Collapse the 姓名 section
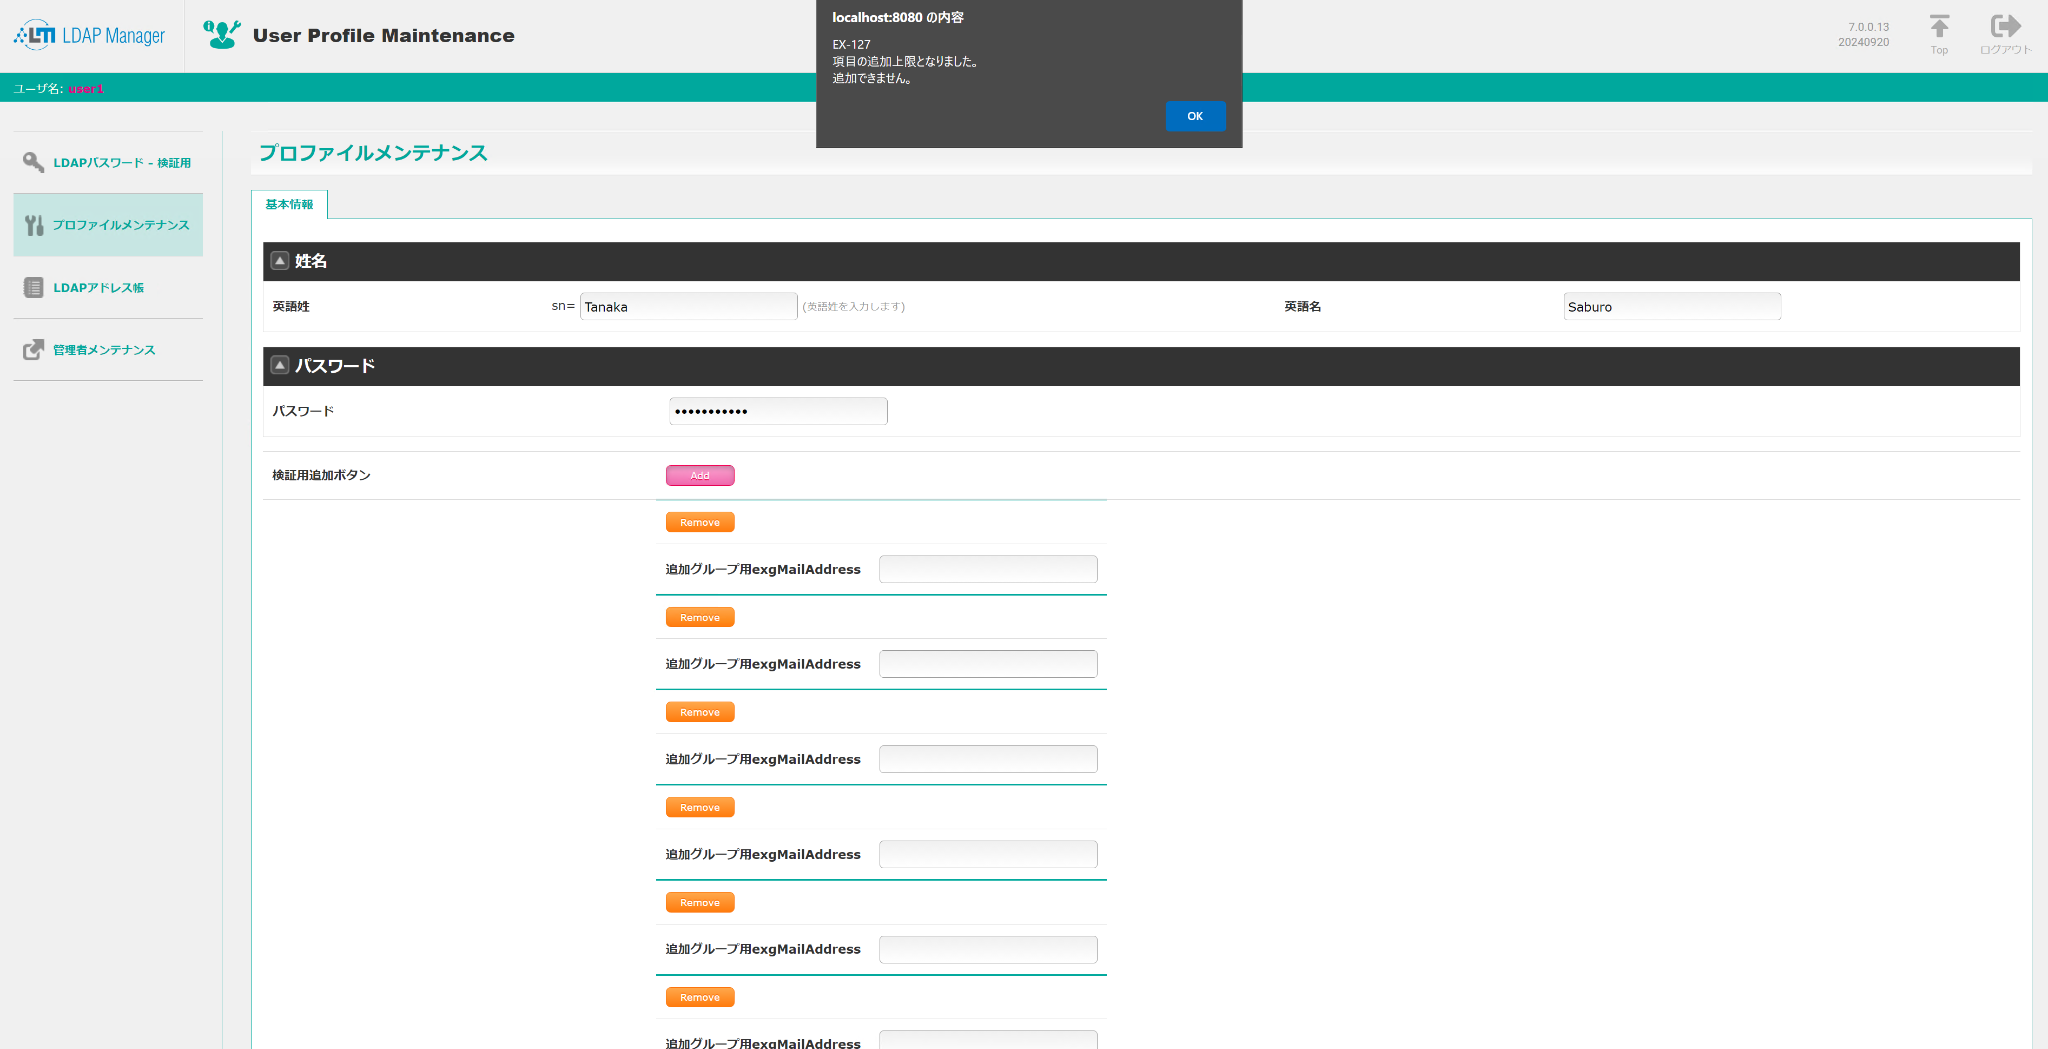This screenshot has width=2048, height=1049. [x=280, y=261]
